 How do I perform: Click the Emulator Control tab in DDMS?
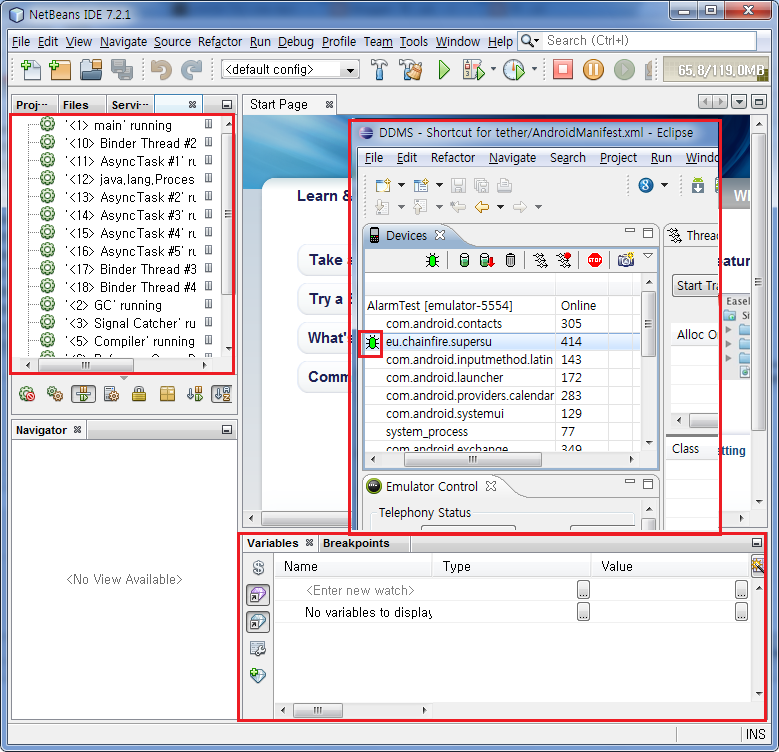[x=431, y=486]
